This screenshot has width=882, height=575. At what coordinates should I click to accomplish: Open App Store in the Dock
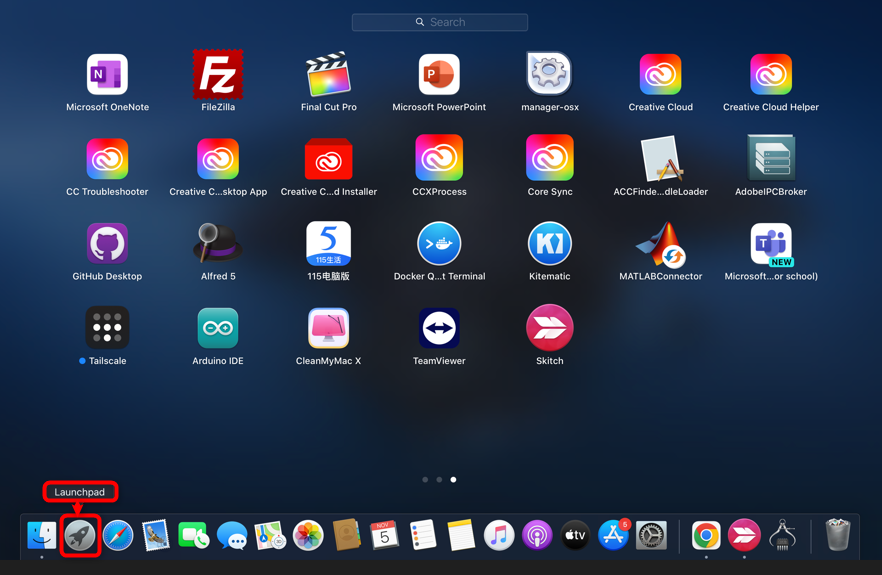[x=613, y=536]
